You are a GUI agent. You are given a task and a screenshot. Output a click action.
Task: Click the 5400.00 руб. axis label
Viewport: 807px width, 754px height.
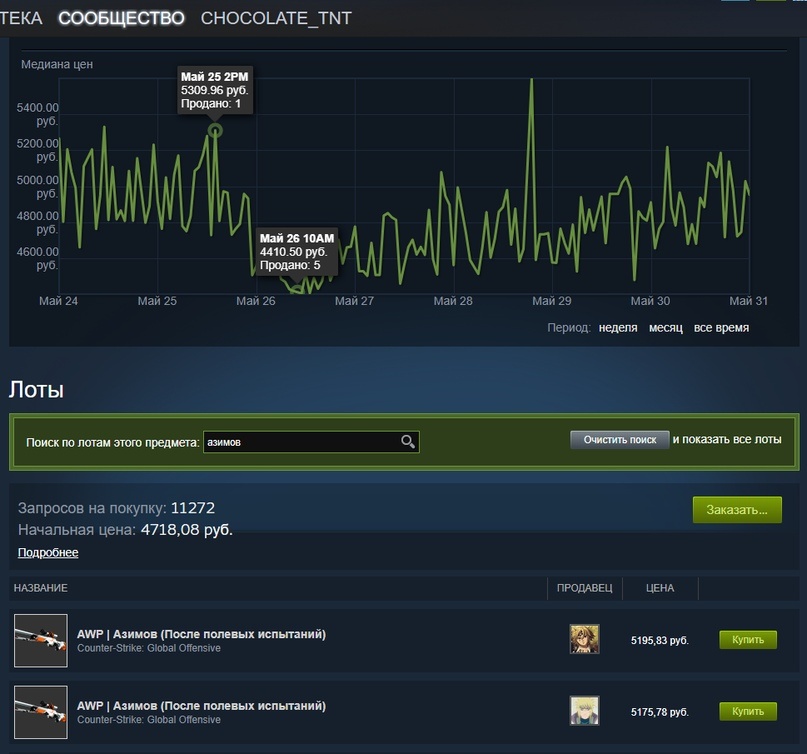pyautogui.click(x=38, y=114)
